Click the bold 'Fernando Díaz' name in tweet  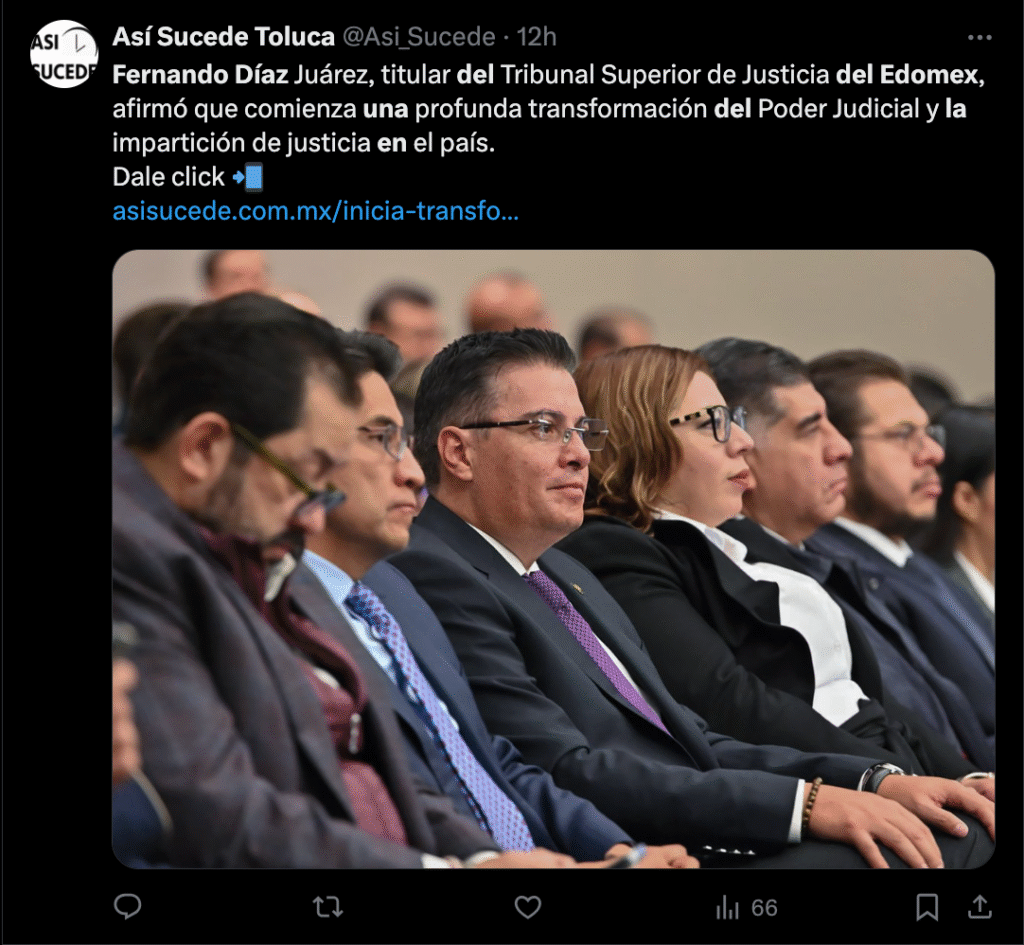[x=200, y=75]
